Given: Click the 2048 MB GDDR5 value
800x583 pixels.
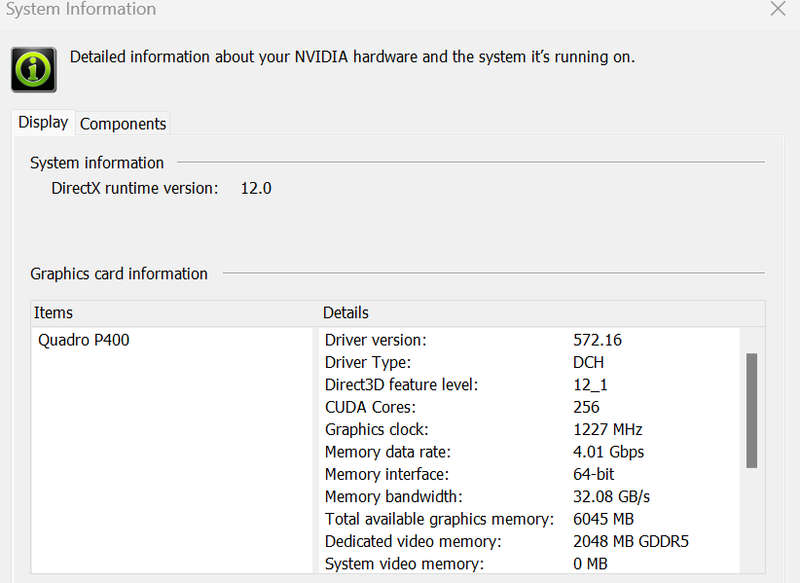Looking at the screenshot, I should pyautogui.click(x=631, y=541).
